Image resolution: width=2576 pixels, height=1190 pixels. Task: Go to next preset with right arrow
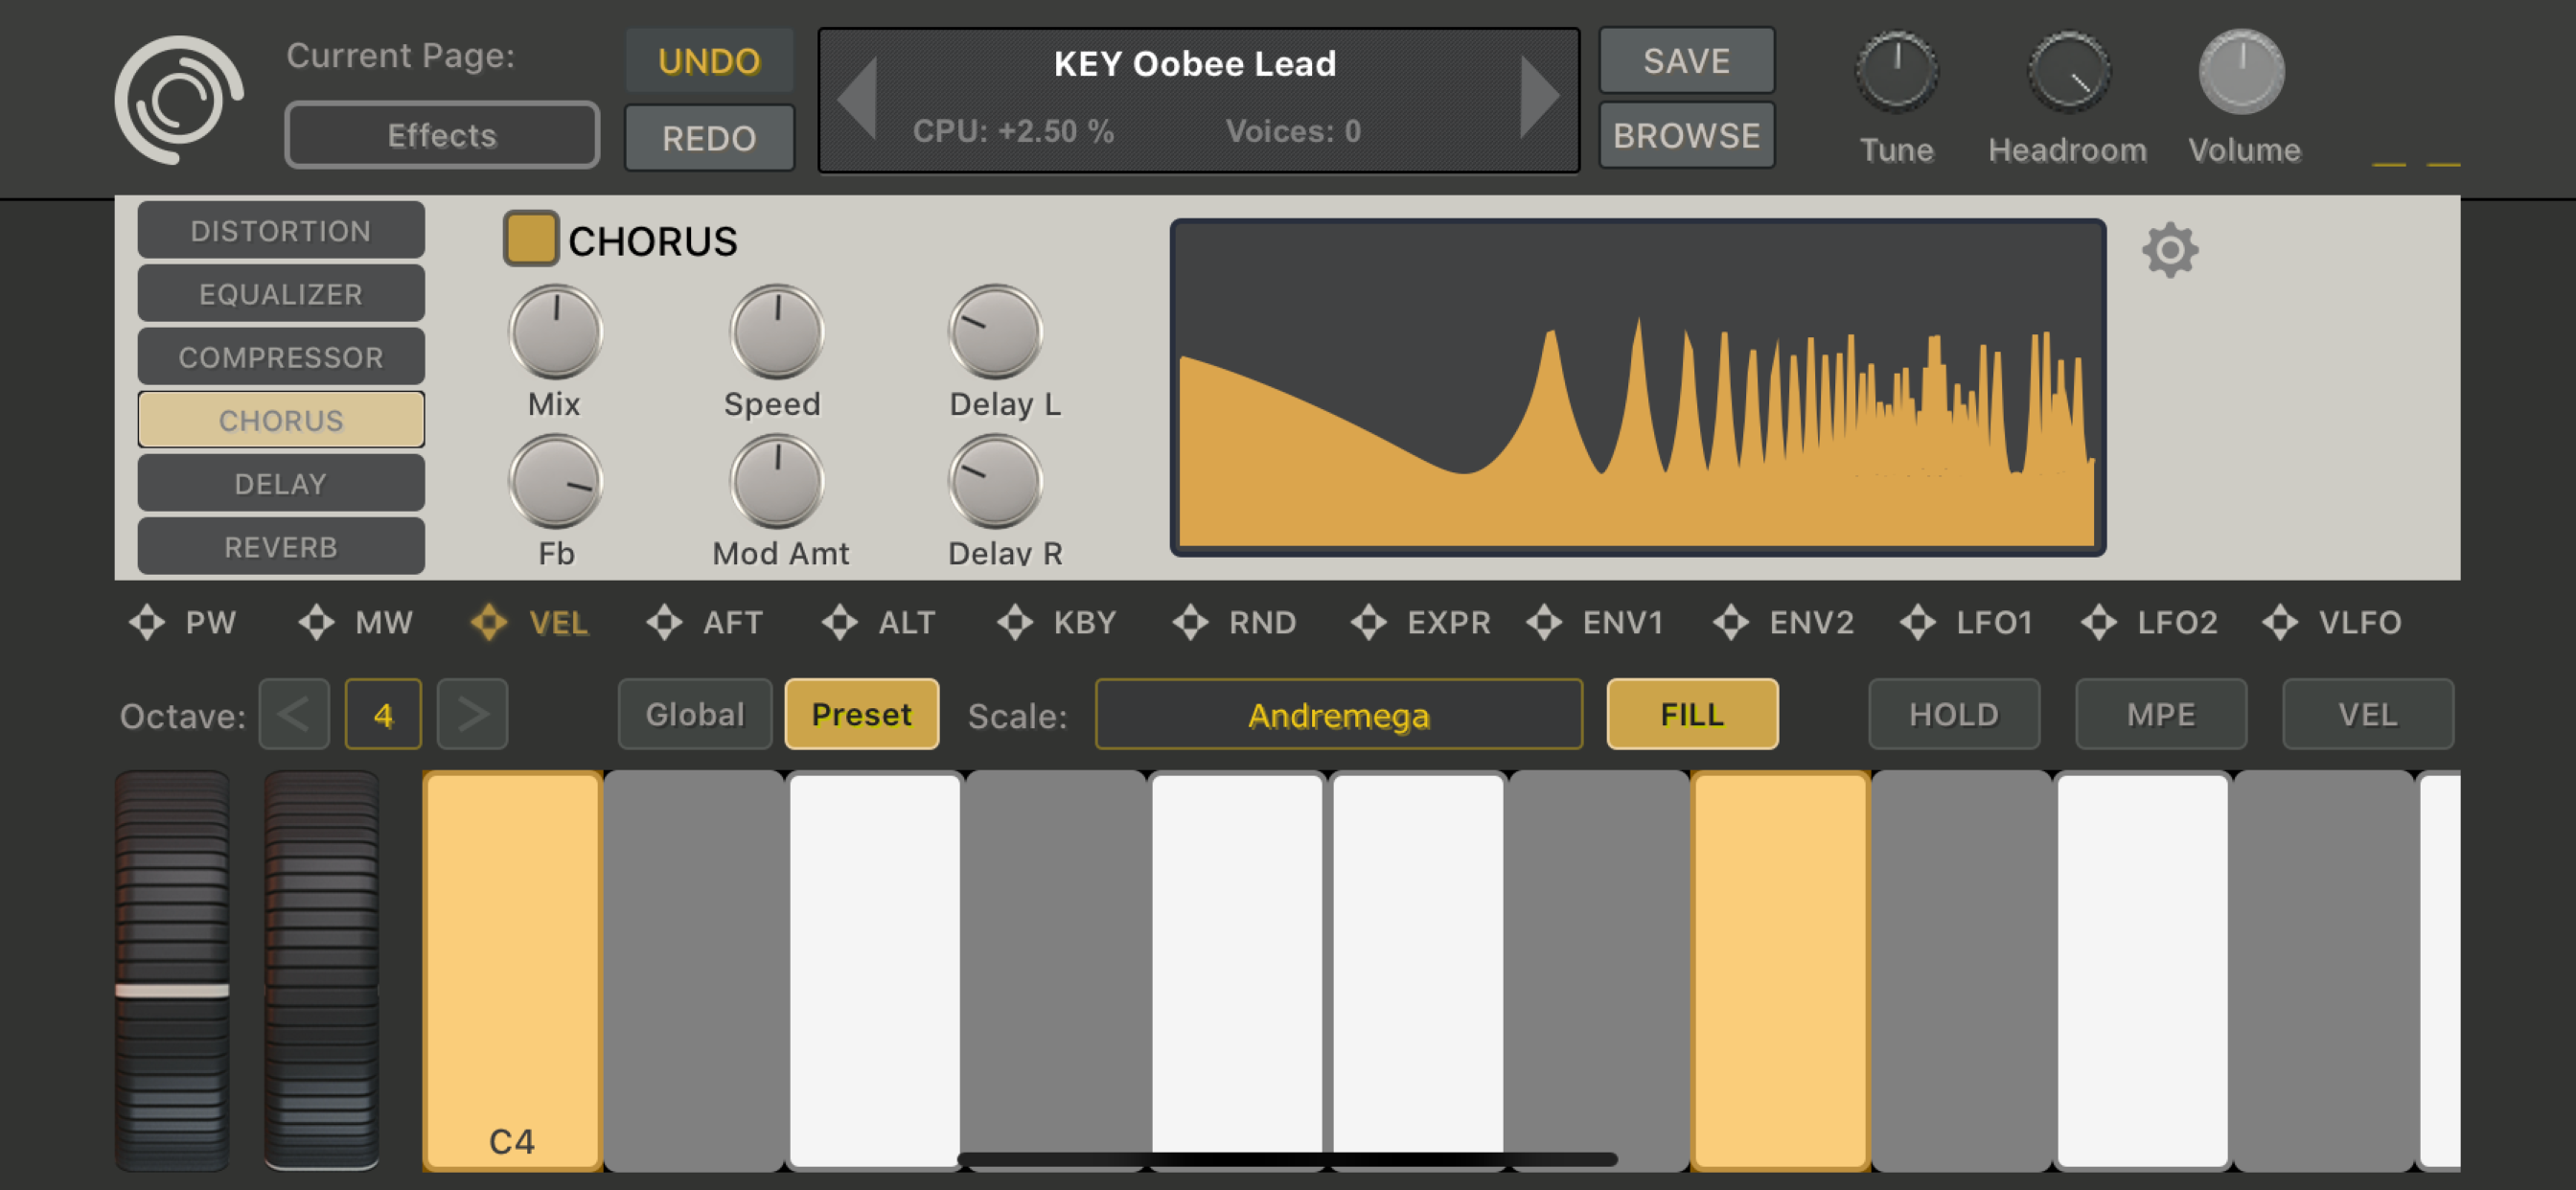coord(1538,97)
